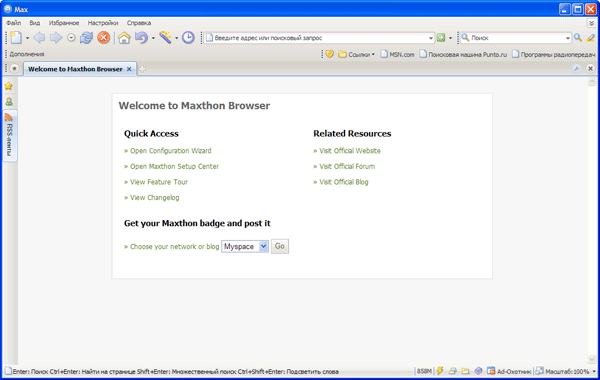This screenshot has height=380, width=600.
Task: Toggle the Ad-Охотник ad blocker
Action: point(509,371)
